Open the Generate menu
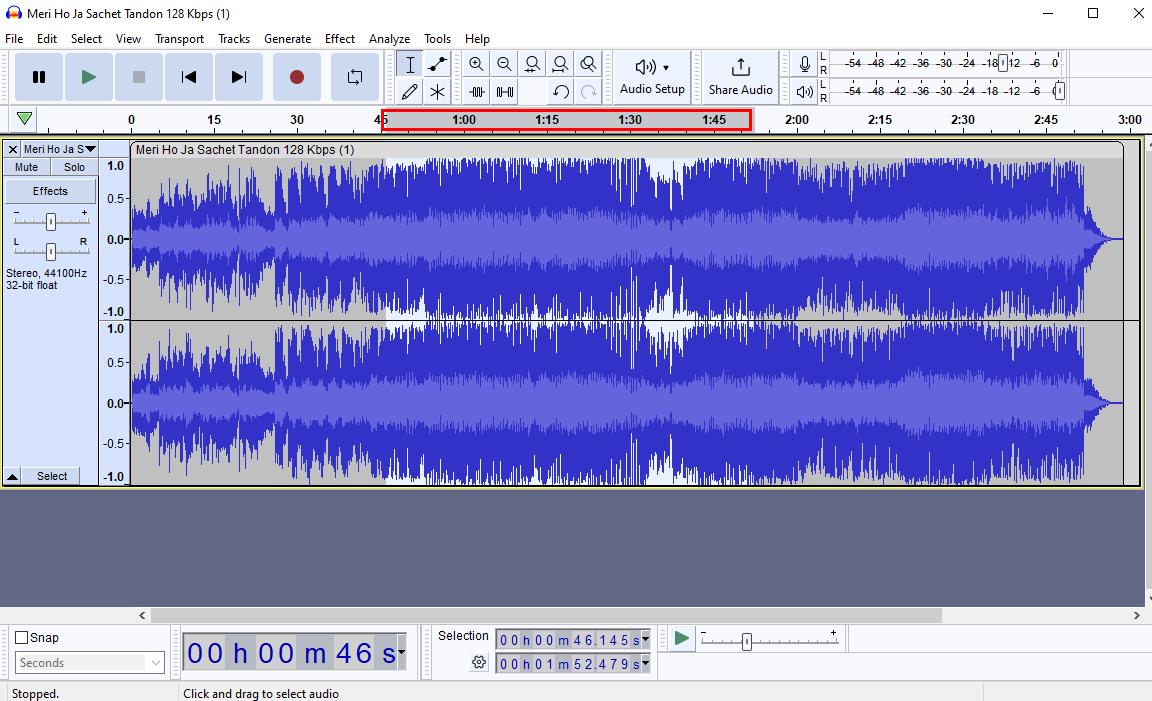 pyautogui.click(x=288, y=39)
